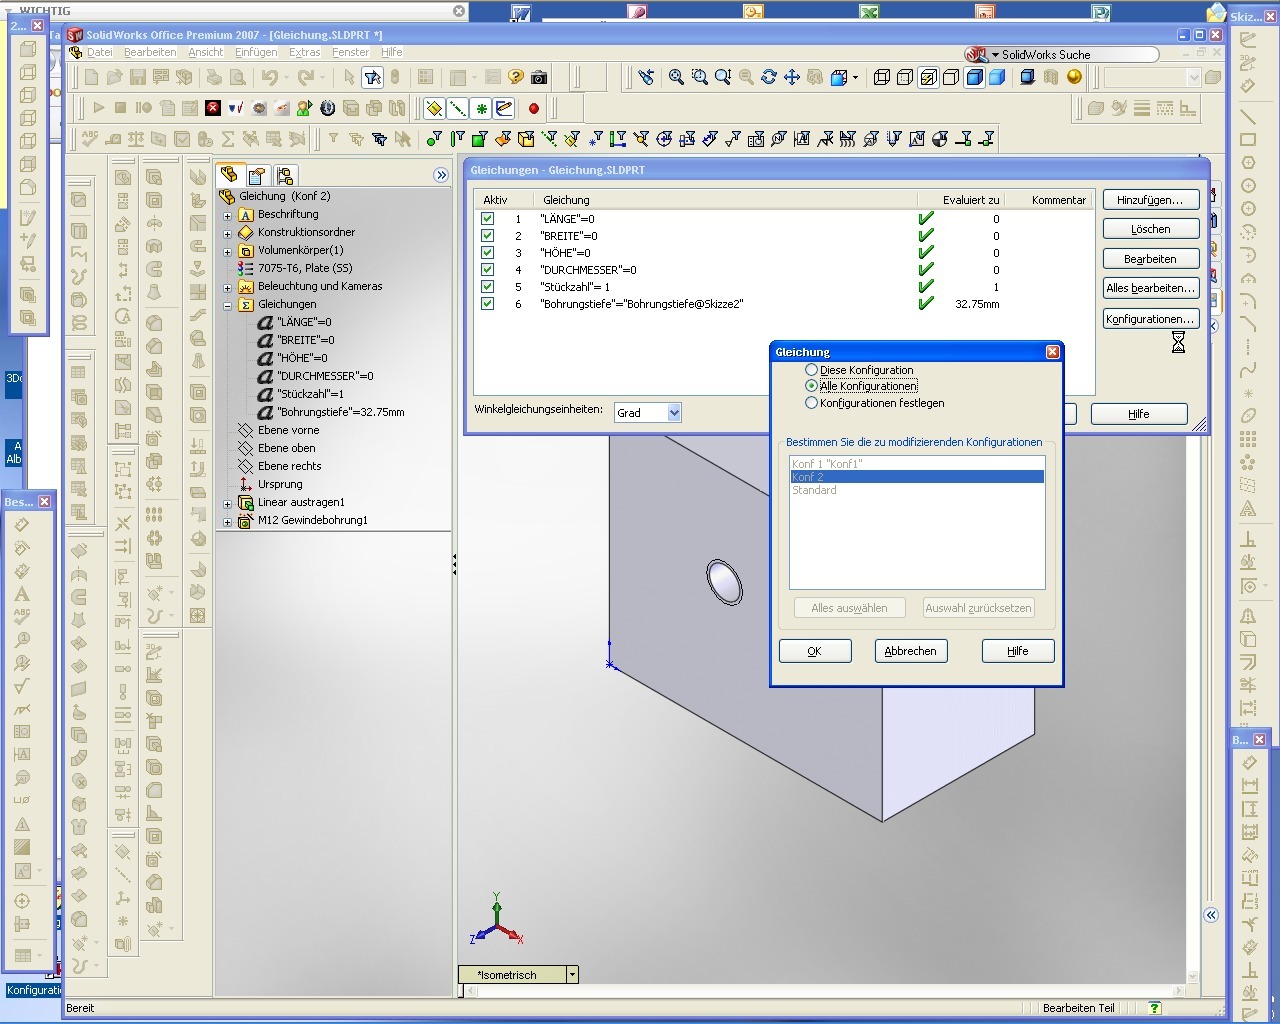Click the Undo arrow icon

pyautogui.click(x=269, y=77)
